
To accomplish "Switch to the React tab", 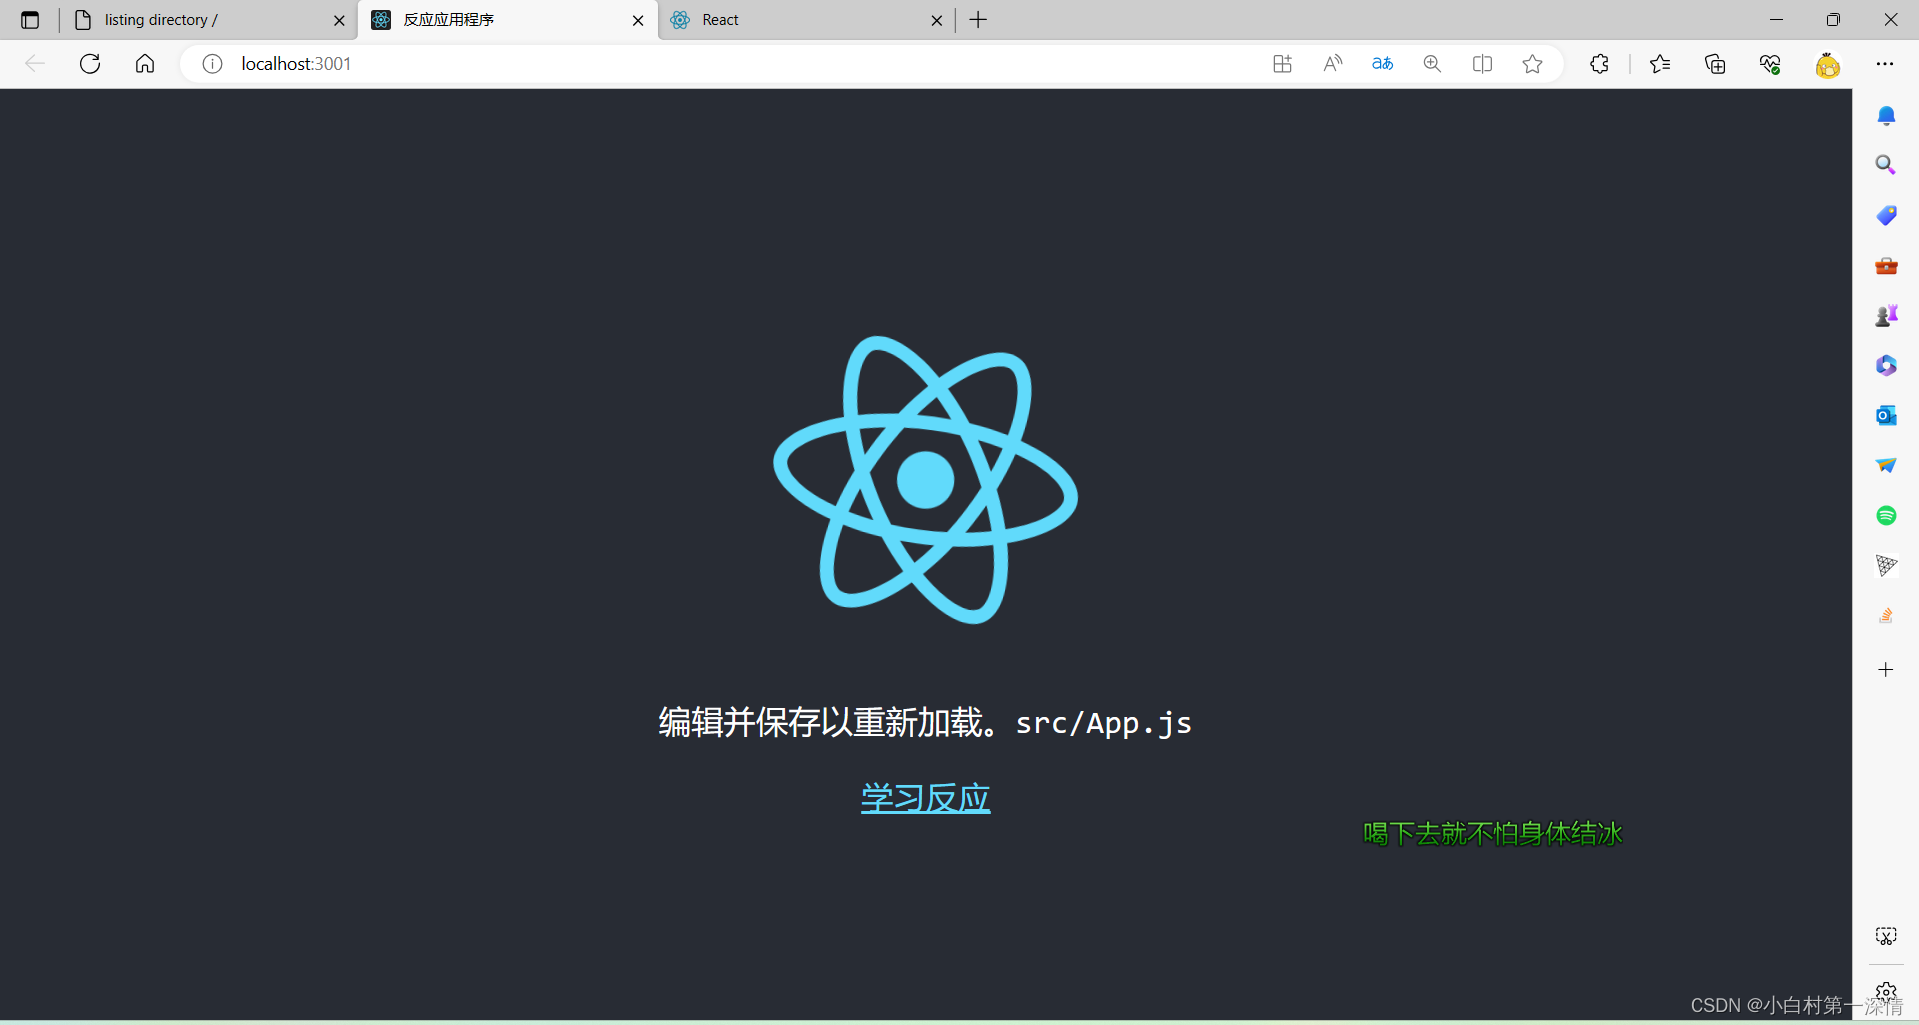I will [x=806, y=20].
